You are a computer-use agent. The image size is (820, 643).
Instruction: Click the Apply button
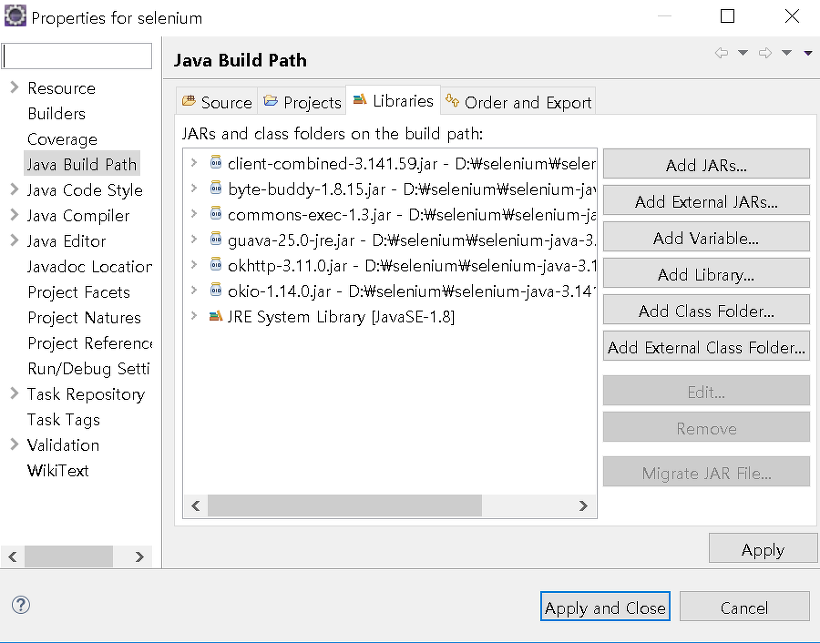(x=762, y=549)
